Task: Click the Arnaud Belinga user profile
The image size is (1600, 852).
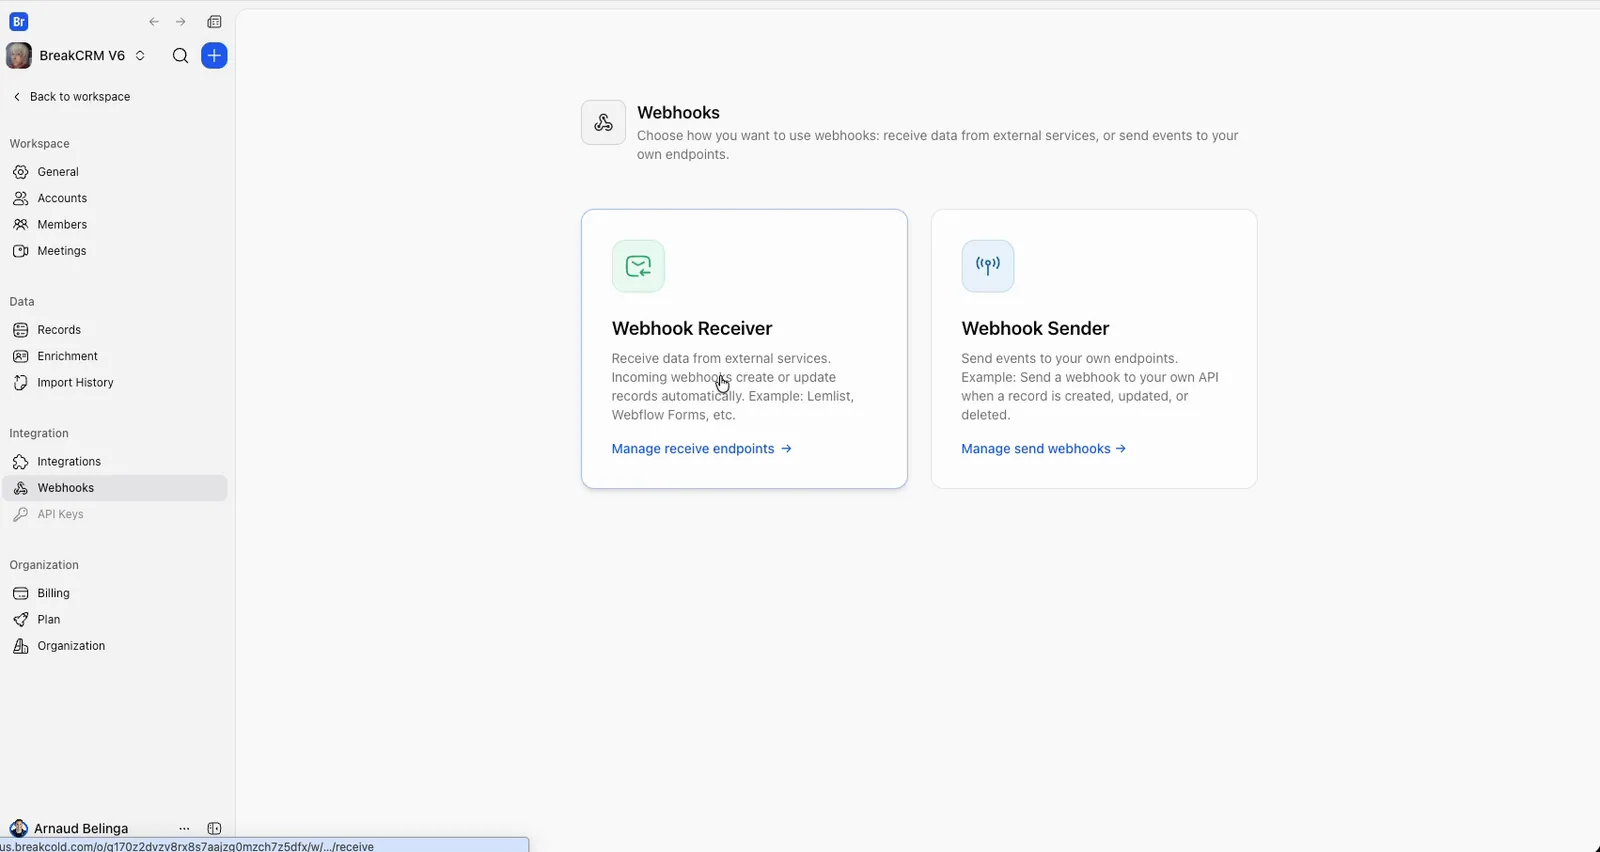Action: point(69,829)
